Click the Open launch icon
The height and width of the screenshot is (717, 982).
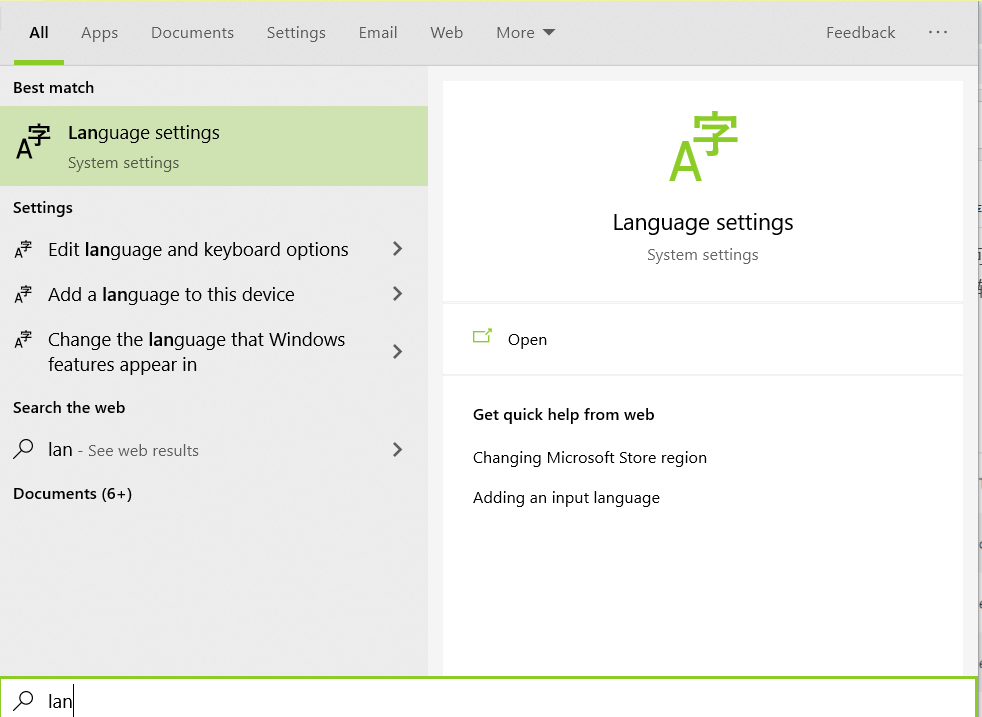click(483, 338)
